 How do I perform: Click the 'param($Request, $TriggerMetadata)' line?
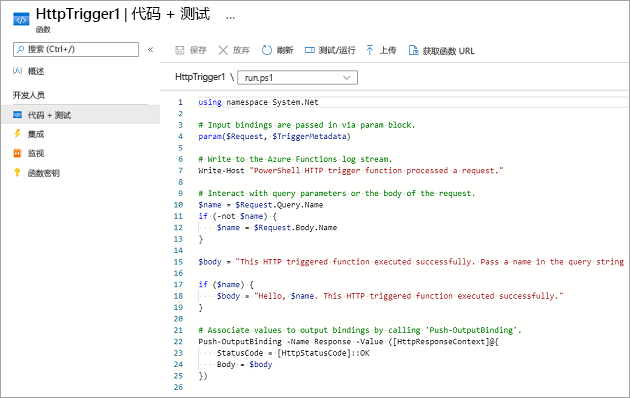[274, 136]
